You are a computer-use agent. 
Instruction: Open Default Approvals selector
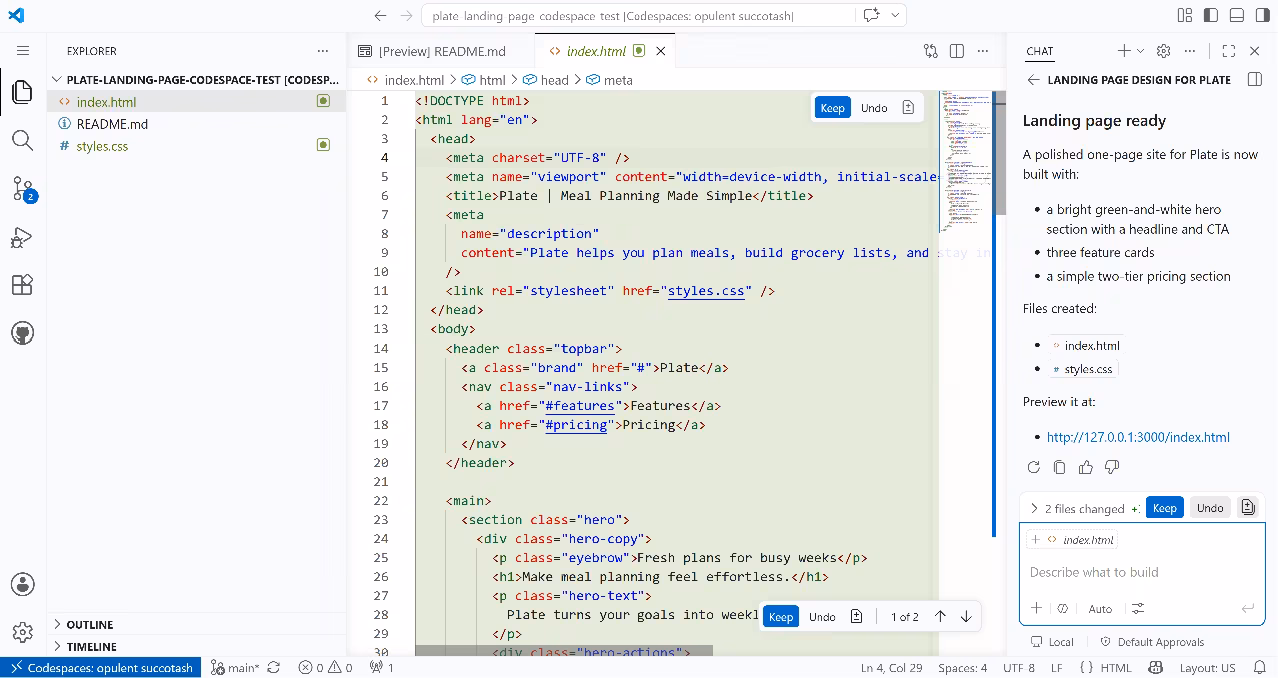pos(1152,642)
